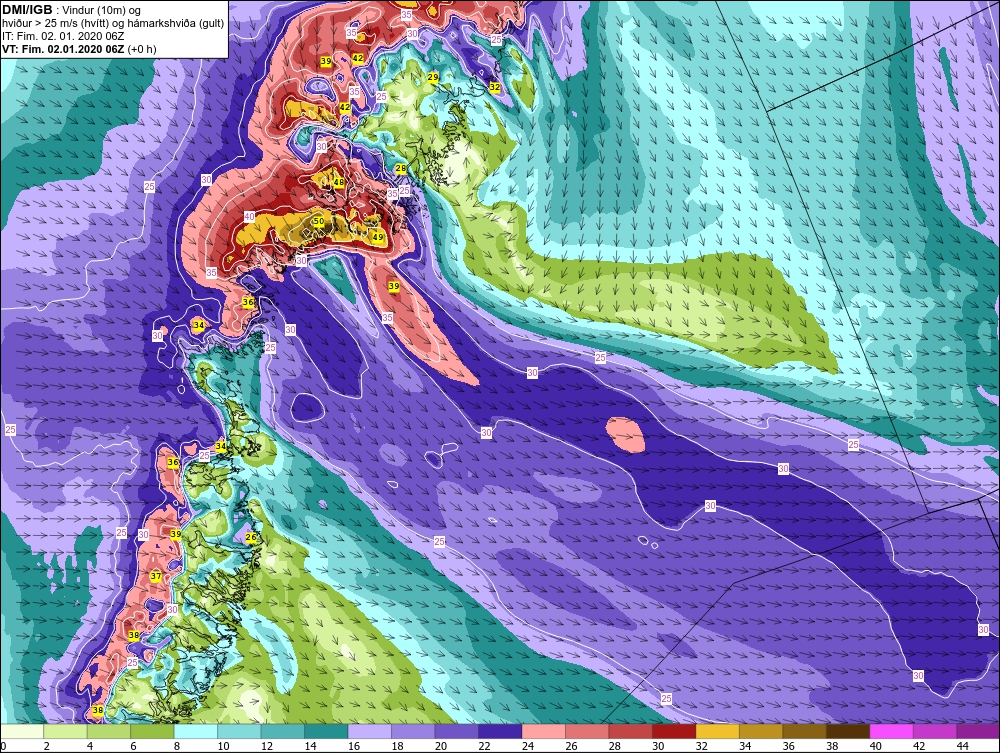Click the 16–18 lavender legend swatch

pyautogui.click(x=370, y=731)
